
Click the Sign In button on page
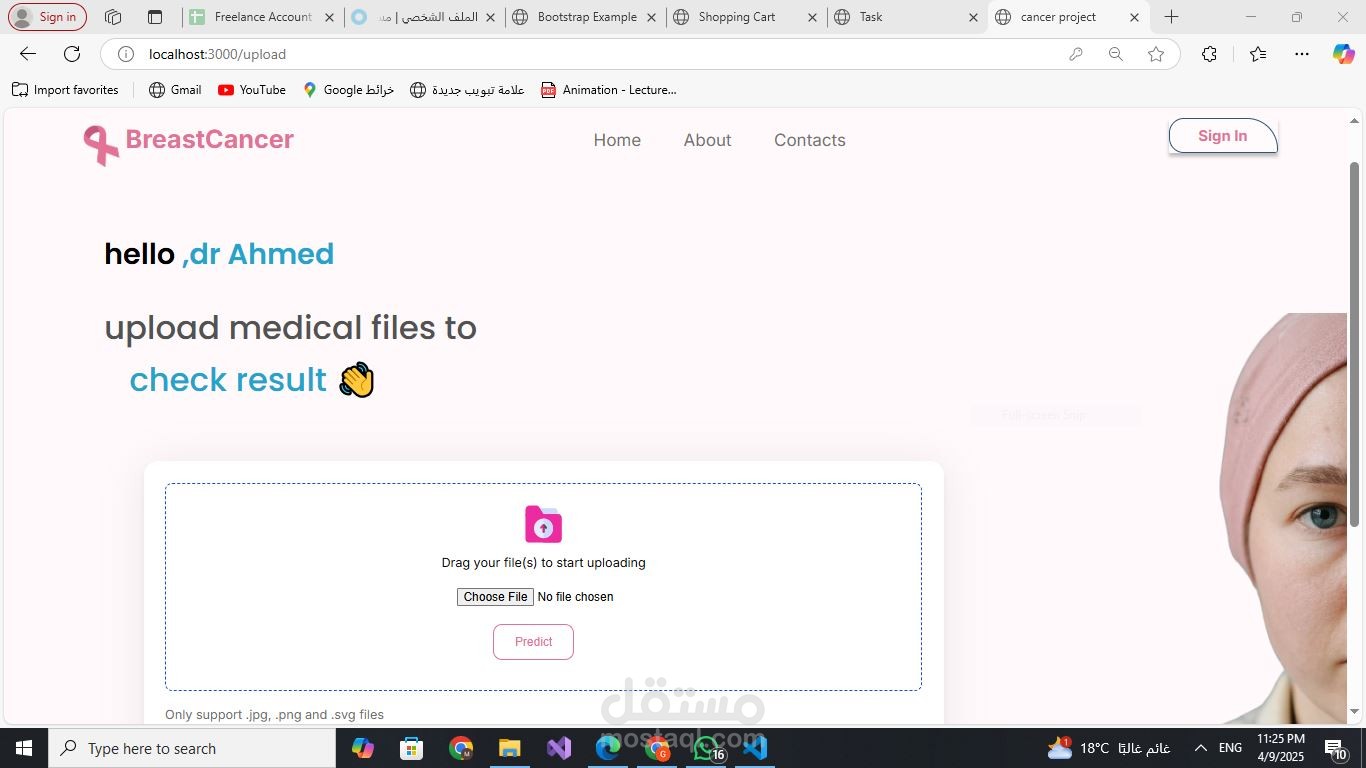click(1222, 136)
